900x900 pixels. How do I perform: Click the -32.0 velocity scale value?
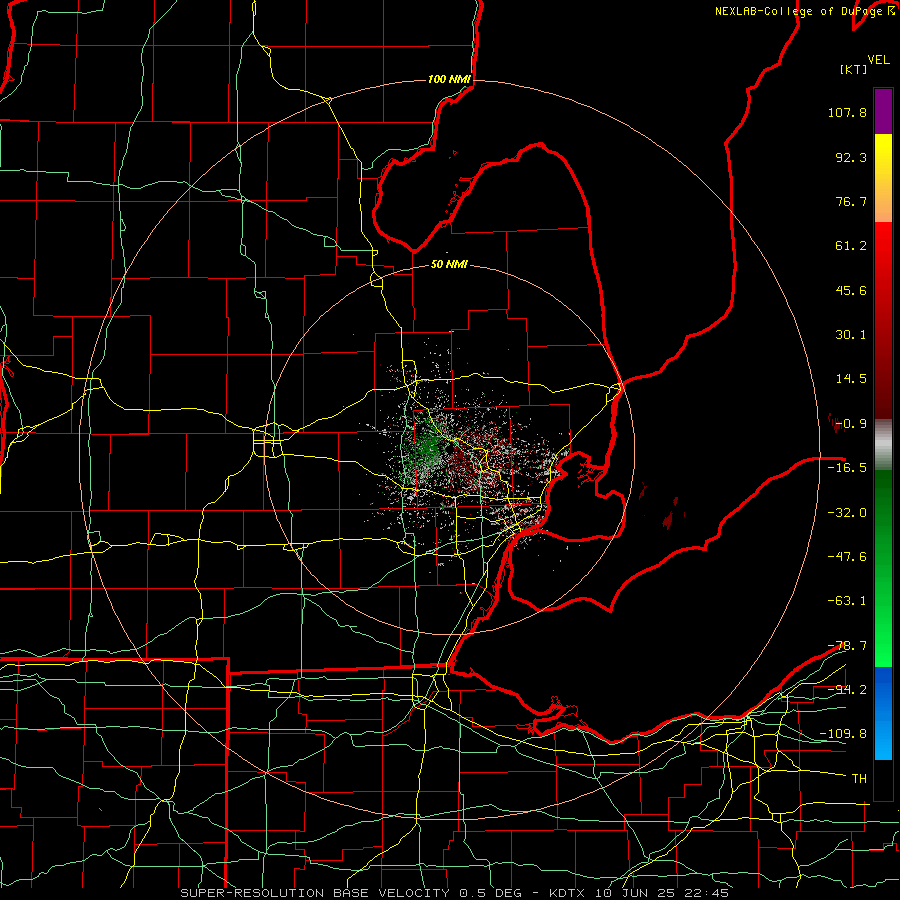click(x=847, y=513)
